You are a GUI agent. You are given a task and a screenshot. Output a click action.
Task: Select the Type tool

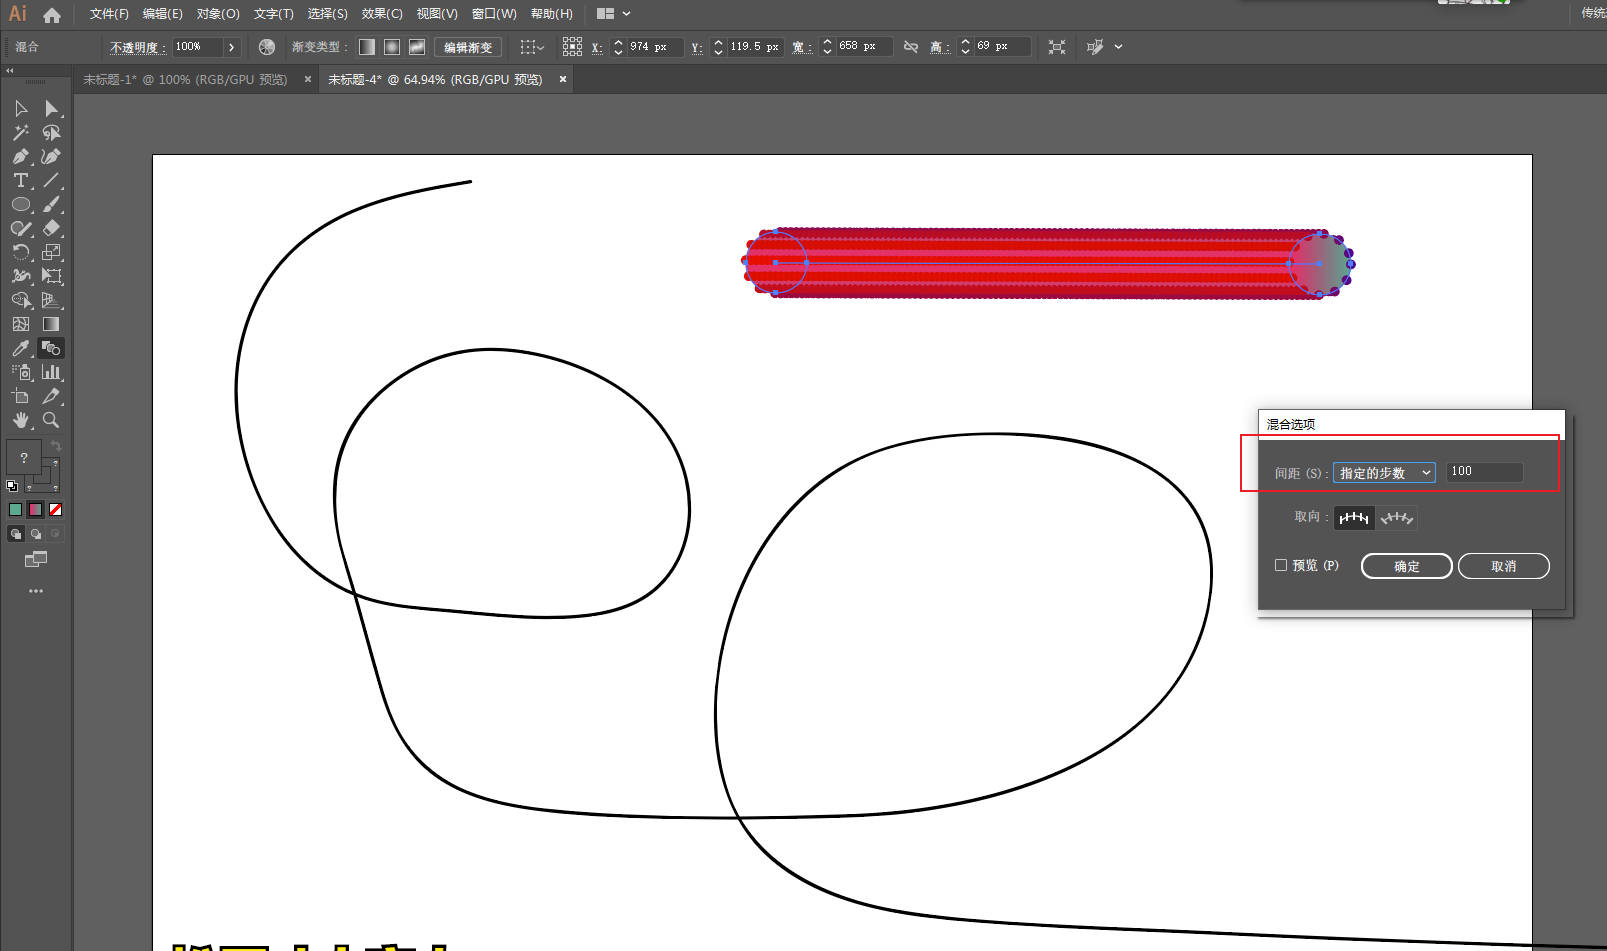[x=20, y=181]
